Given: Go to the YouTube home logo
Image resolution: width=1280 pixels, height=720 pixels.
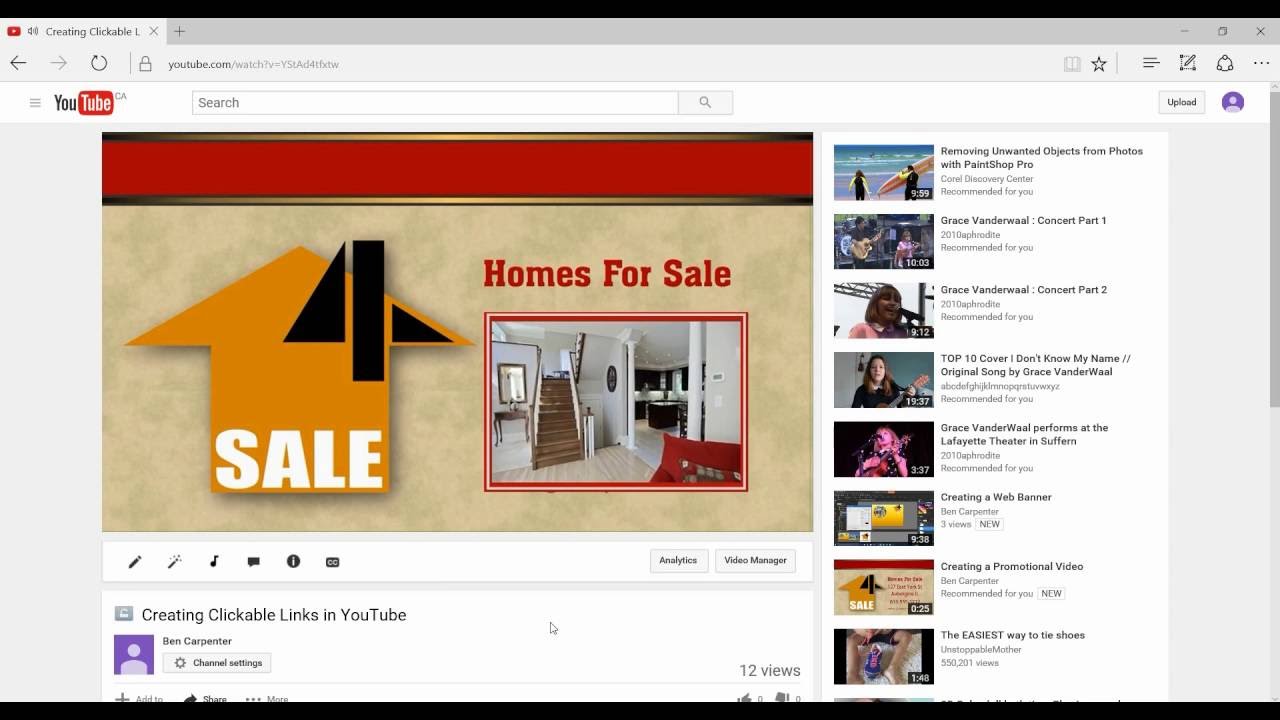Looking at the screenshot, I should pyautogui.click(x=84, y=103).
